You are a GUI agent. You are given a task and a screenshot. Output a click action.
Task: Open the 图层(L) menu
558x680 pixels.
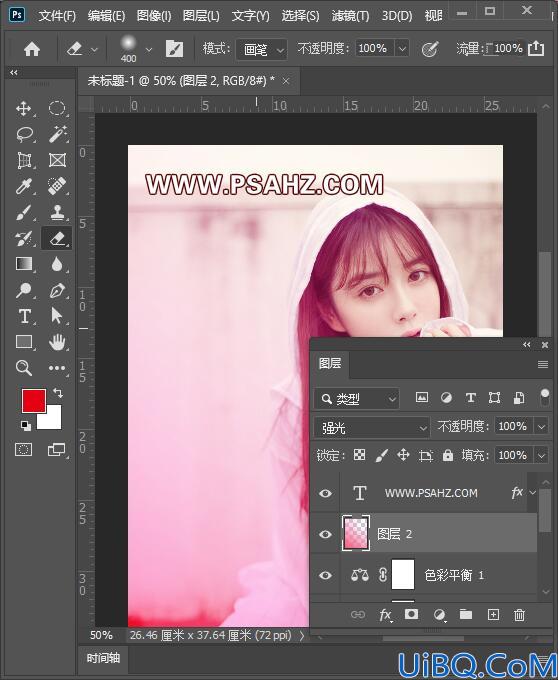pyautogui.click(x=201, y=16)
